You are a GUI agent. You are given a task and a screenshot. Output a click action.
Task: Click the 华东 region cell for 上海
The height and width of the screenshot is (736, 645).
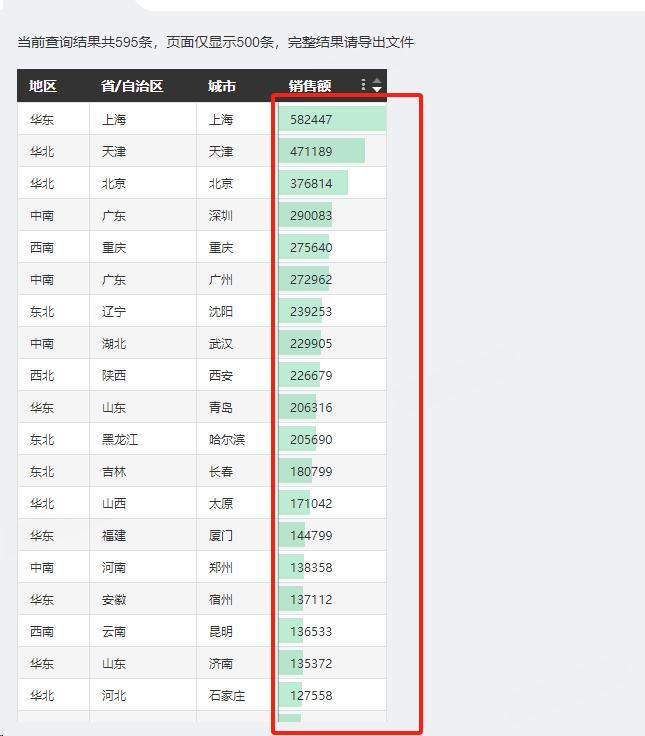click(42, 119)
